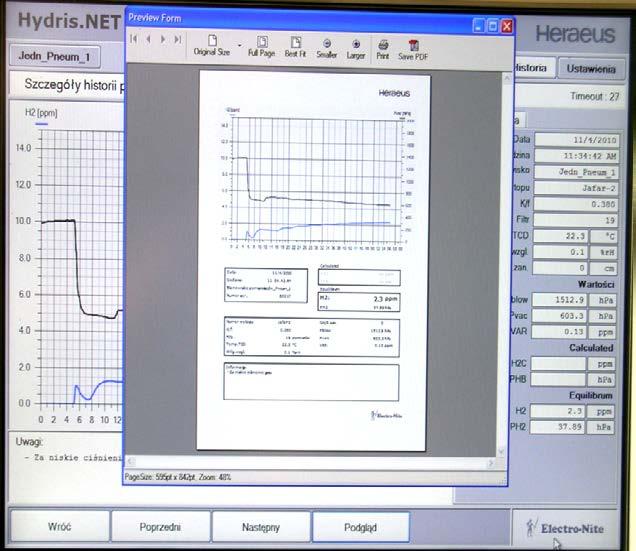Screen dimensions: 636x551
Task: Click the Equilibrium H2 value 2.3
Action: pyautogui.click(x=558, y=411)
